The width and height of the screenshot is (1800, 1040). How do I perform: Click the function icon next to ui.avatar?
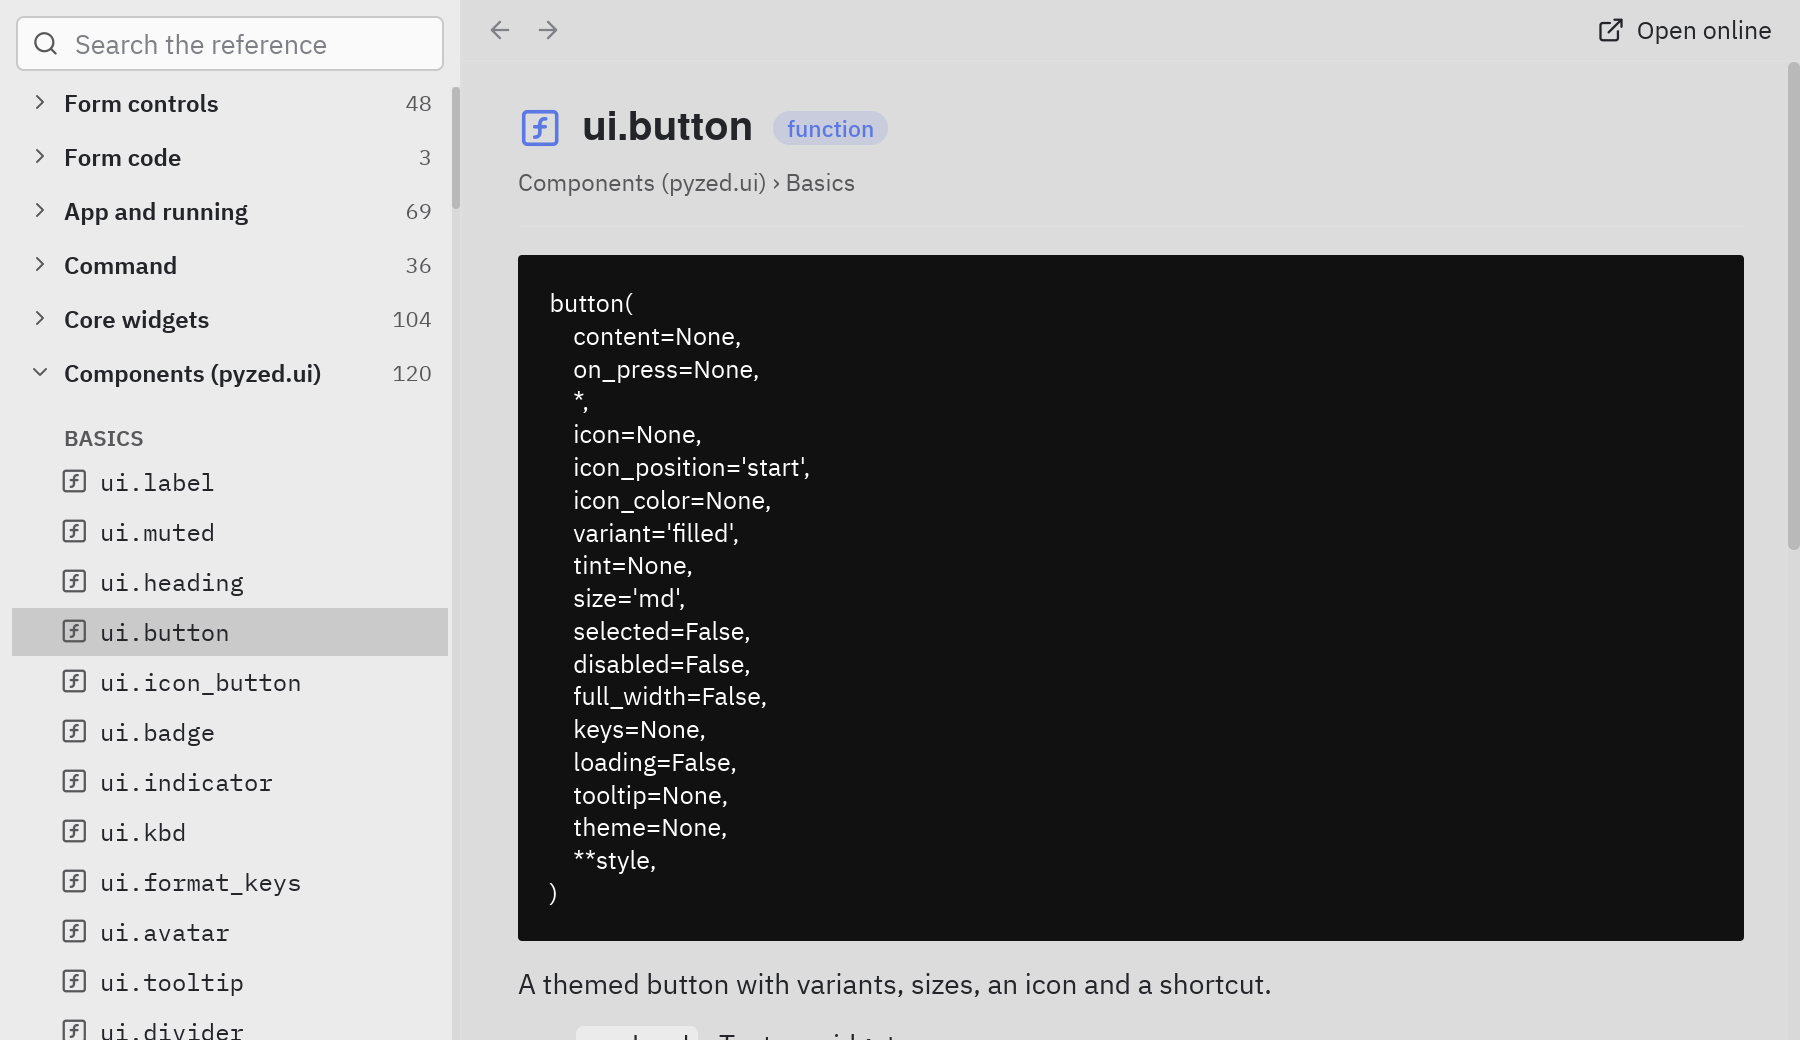74,931
